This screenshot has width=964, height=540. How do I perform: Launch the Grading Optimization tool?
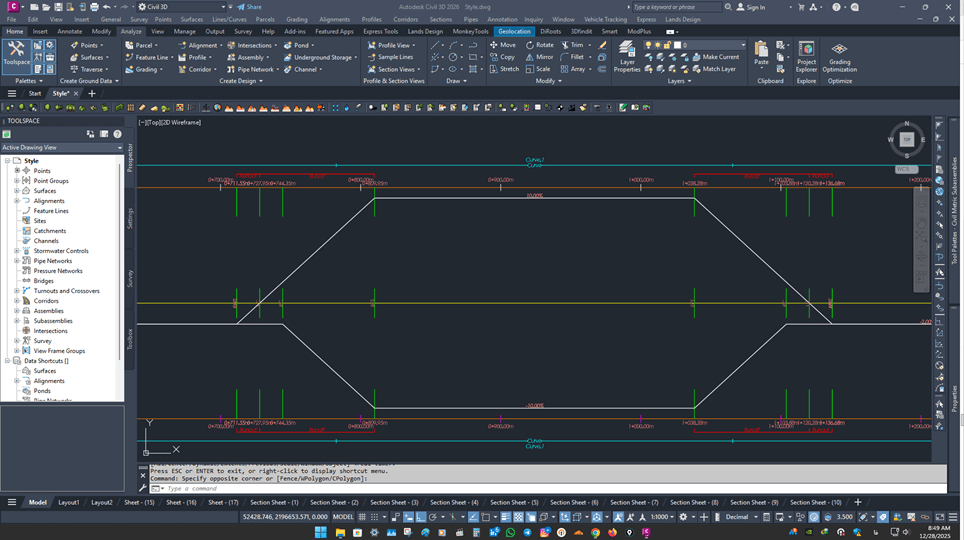pyautogui.click(x=840, y=56)
